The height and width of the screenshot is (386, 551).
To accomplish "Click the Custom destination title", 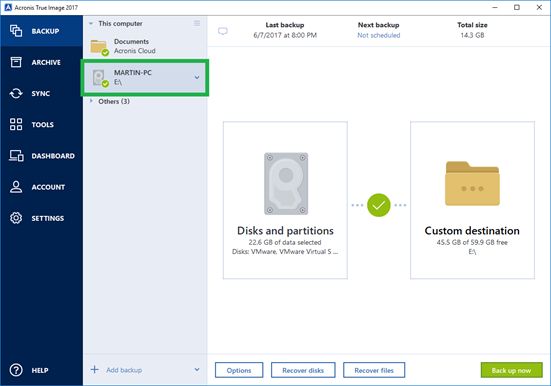I will coord(472,231).
